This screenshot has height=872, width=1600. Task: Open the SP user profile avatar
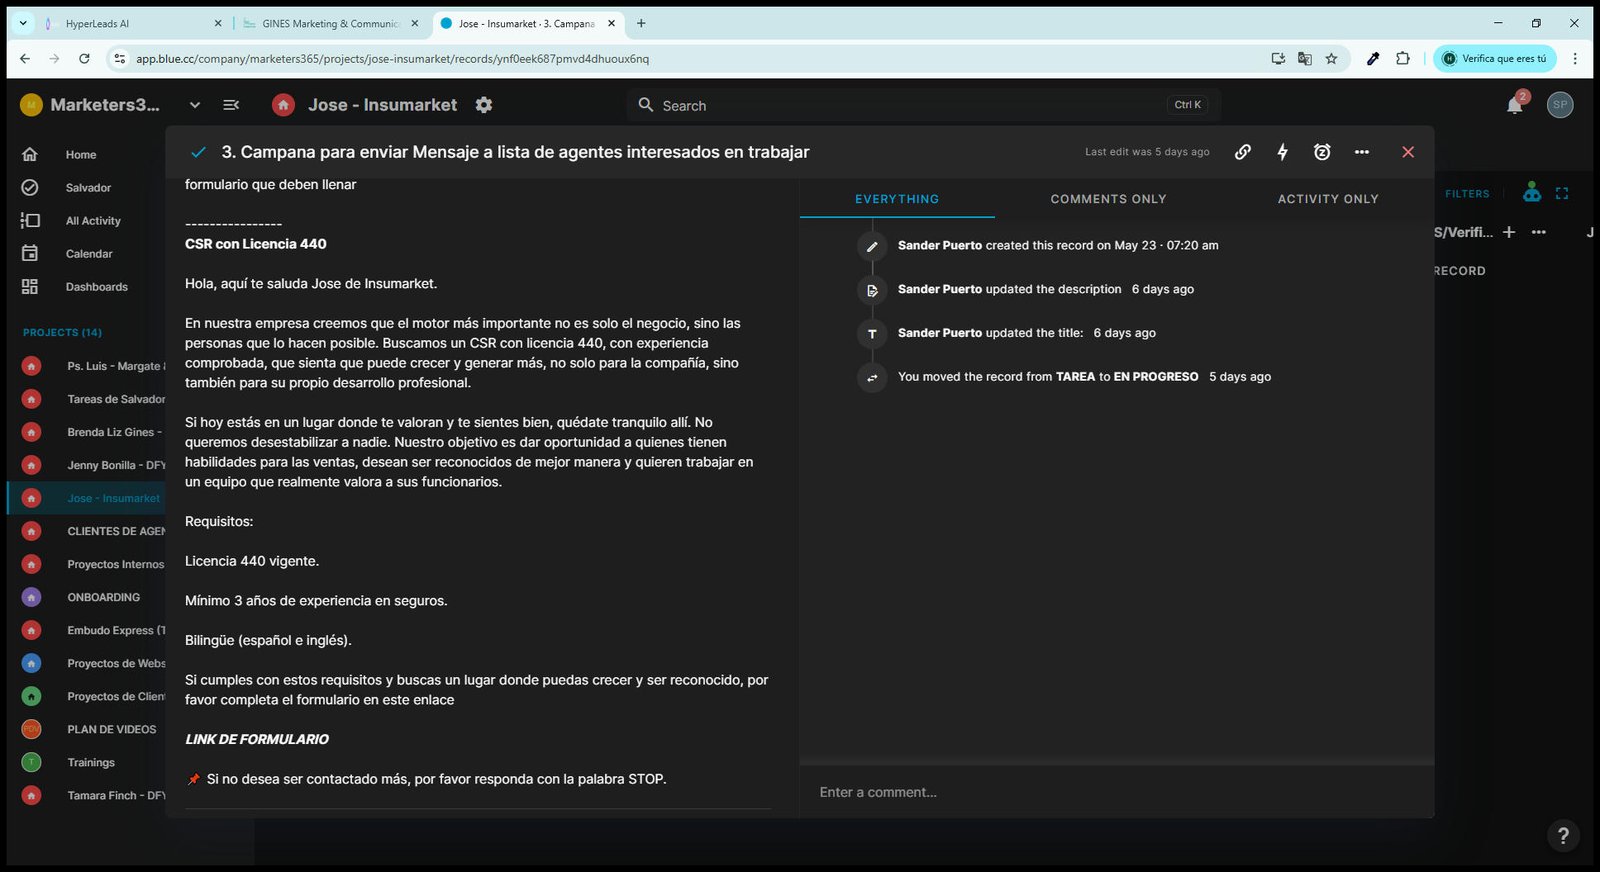click(x=1560, y=105)
